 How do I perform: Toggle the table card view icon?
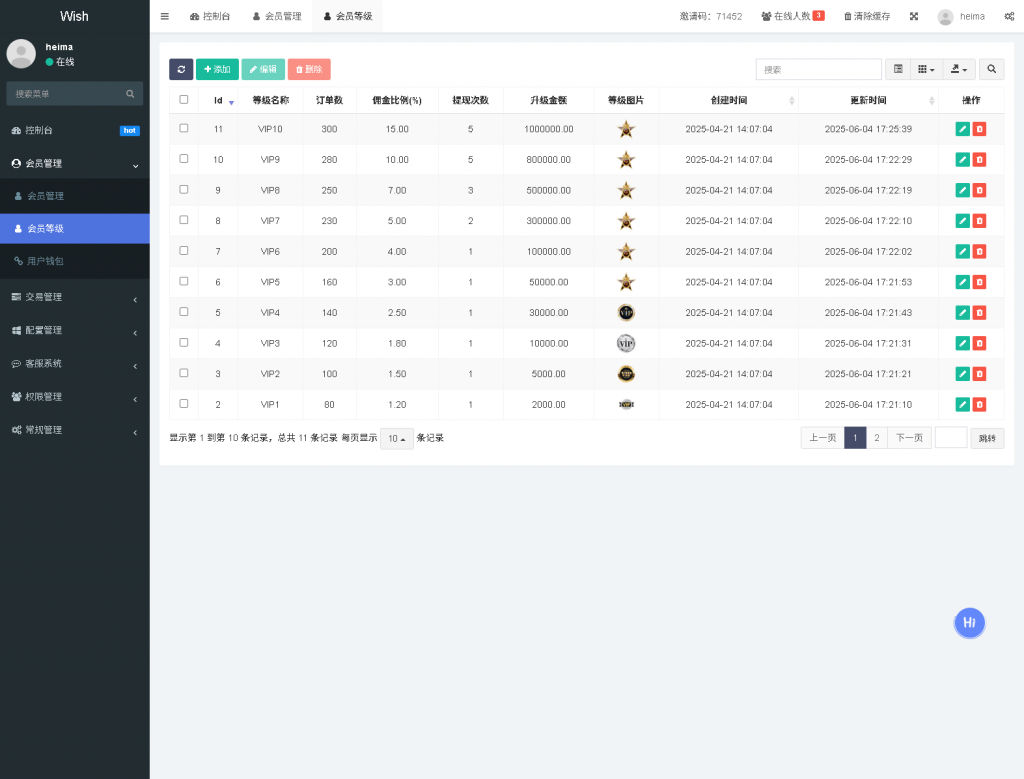click(898, 69)
